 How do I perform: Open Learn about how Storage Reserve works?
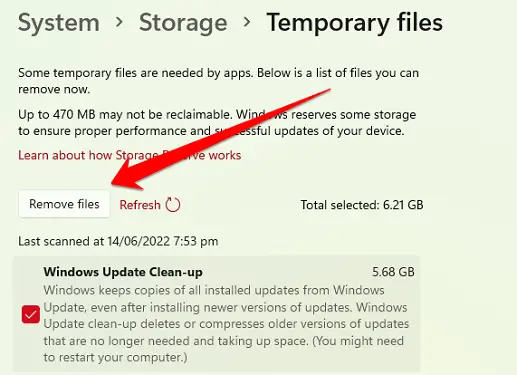click(129, 155)
